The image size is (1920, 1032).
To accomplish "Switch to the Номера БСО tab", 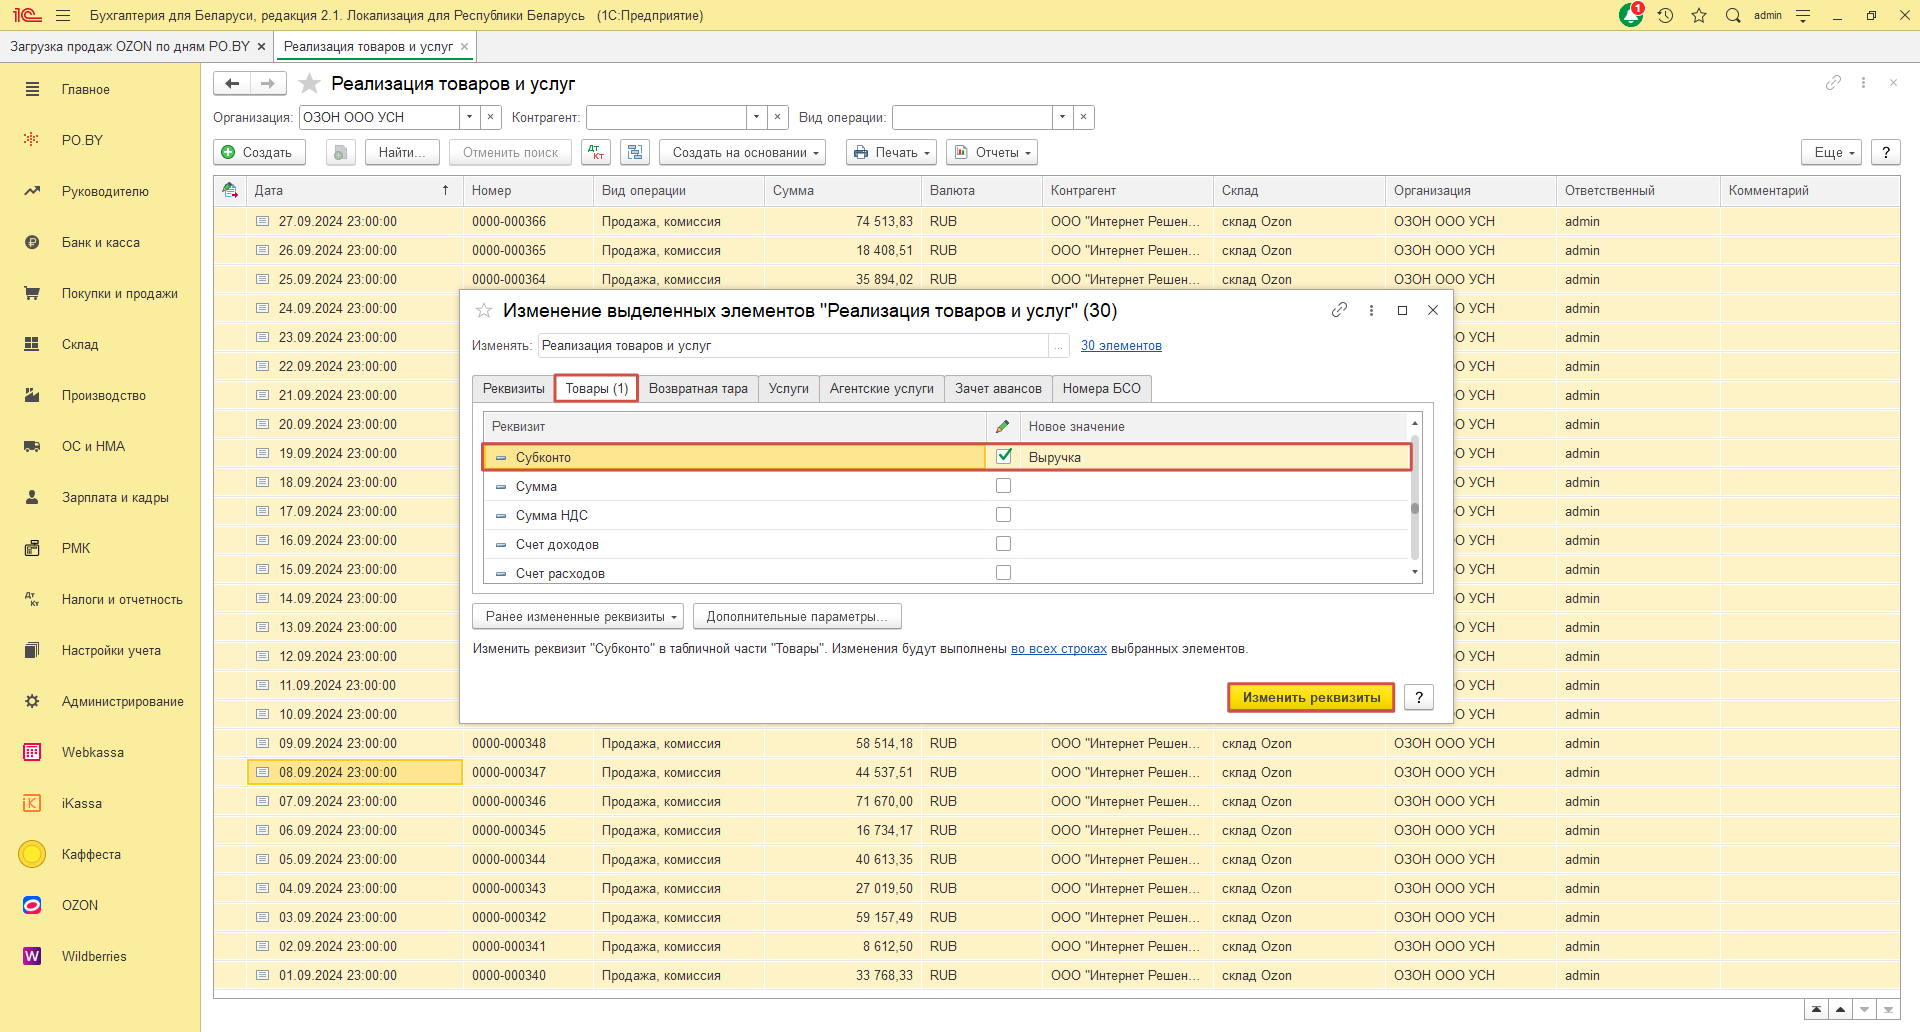I will click(x=1102, y=388).
